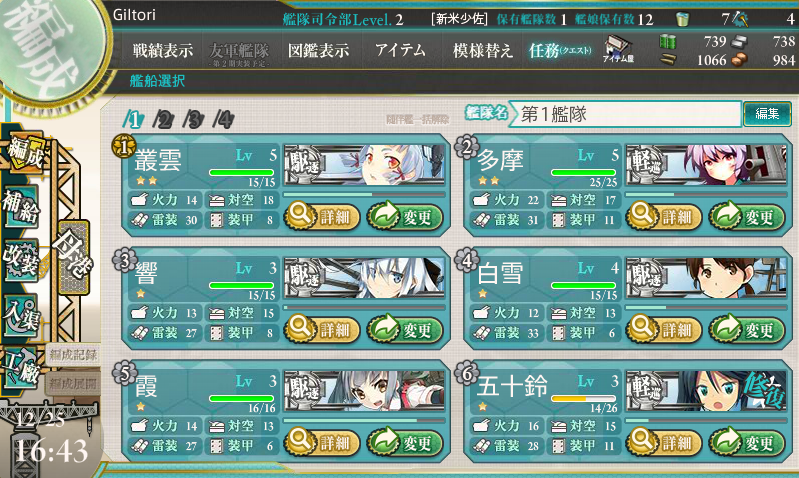The height and width of the screenshot is (478, 799).
Task: Open the アイテム屋 item shop icon
Action: 618,49
